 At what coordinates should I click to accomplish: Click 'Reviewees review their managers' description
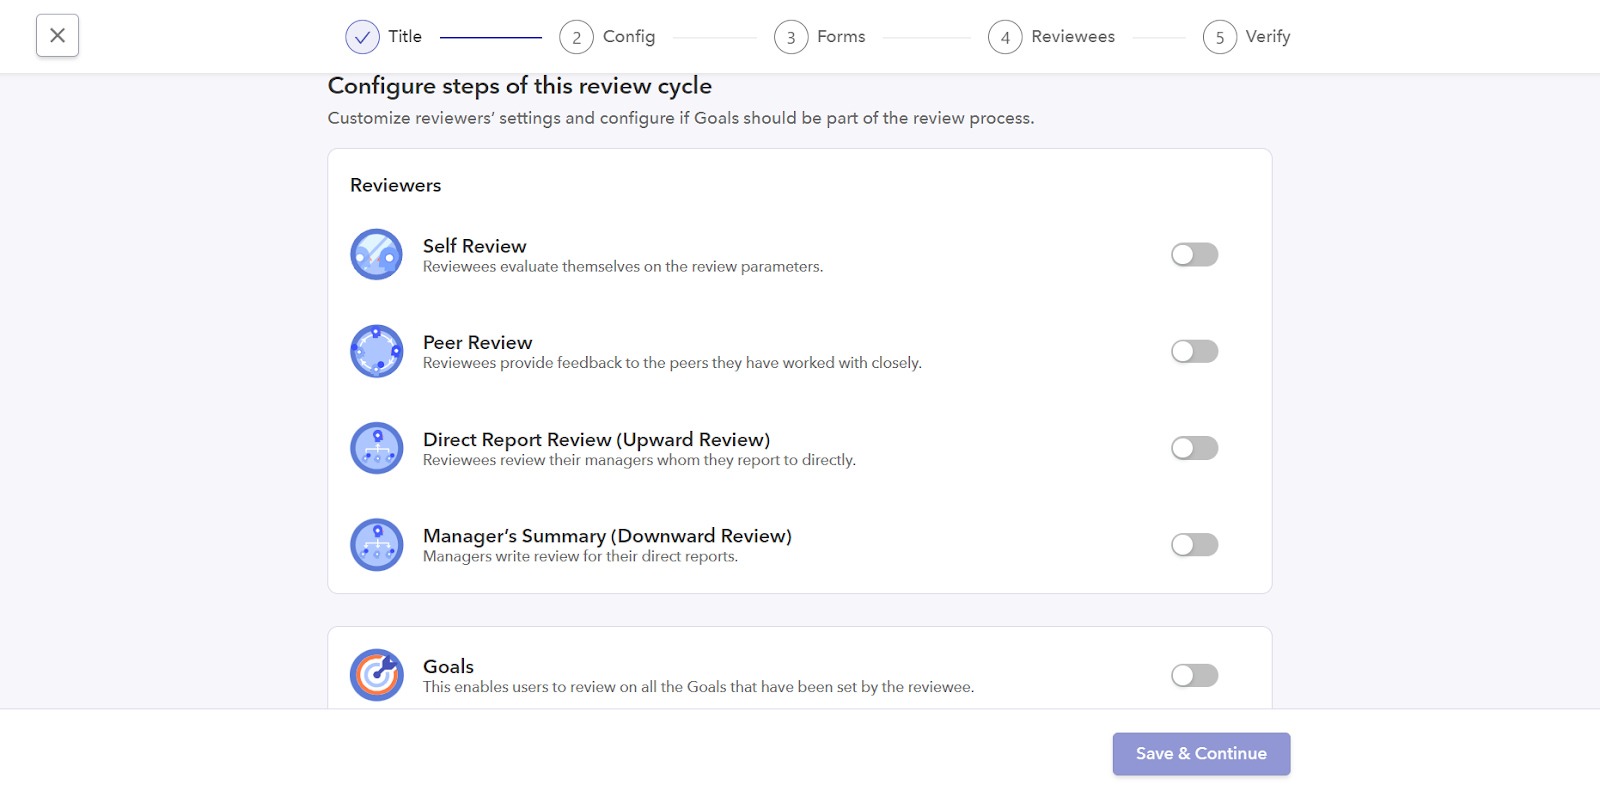click(x=639, y=460)
